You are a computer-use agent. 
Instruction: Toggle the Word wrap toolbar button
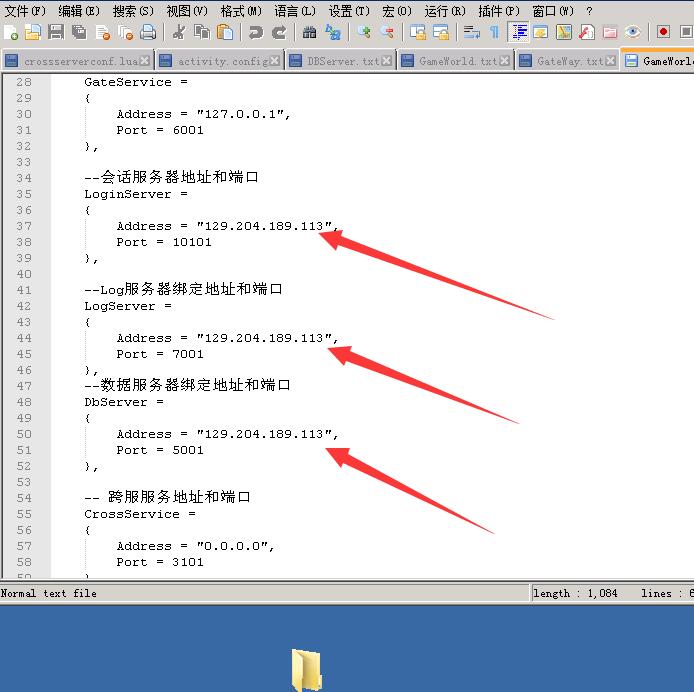click(471, 32)
